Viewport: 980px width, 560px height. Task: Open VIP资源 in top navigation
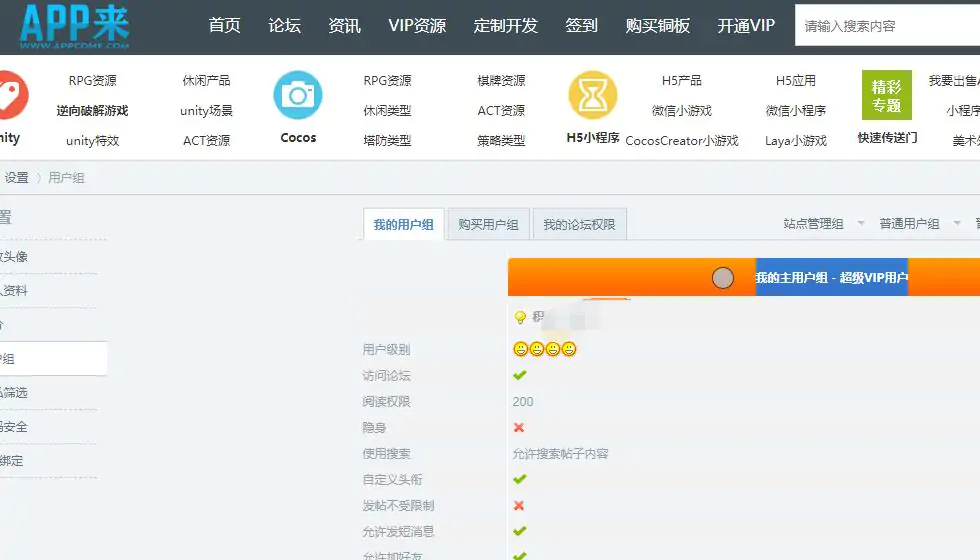tap(417, 26)
